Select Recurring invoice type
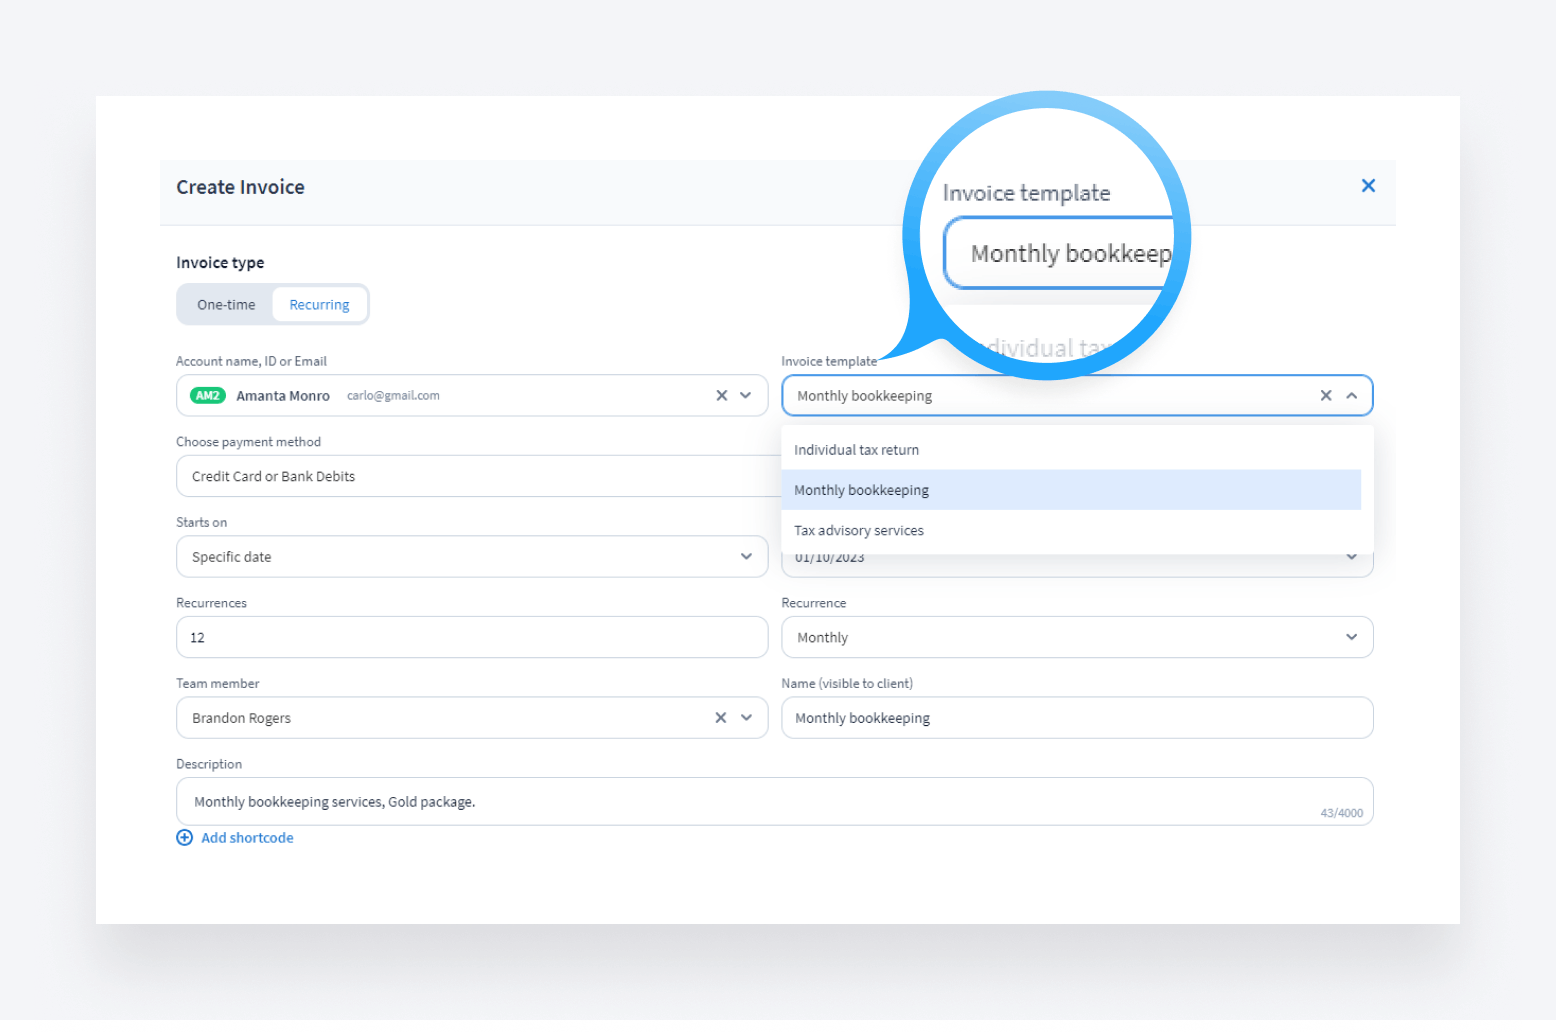 [x=319, y=305]
